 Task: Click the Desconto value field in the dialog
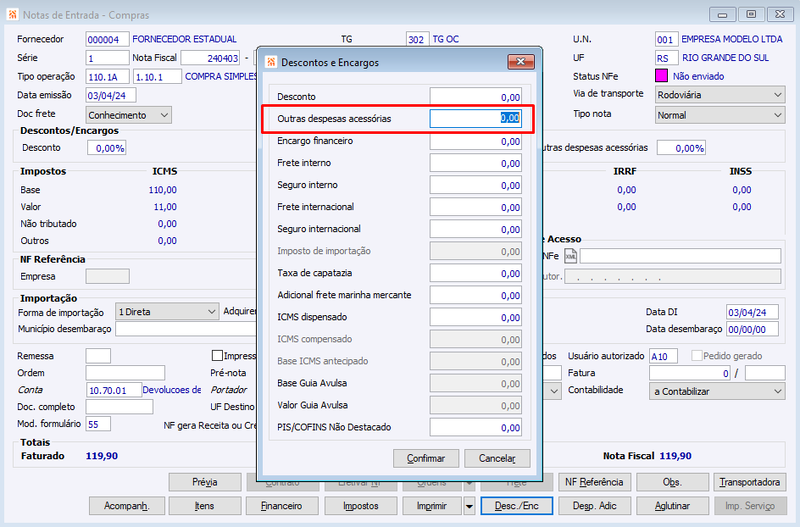pyautogui.click(x=476, y=96)
